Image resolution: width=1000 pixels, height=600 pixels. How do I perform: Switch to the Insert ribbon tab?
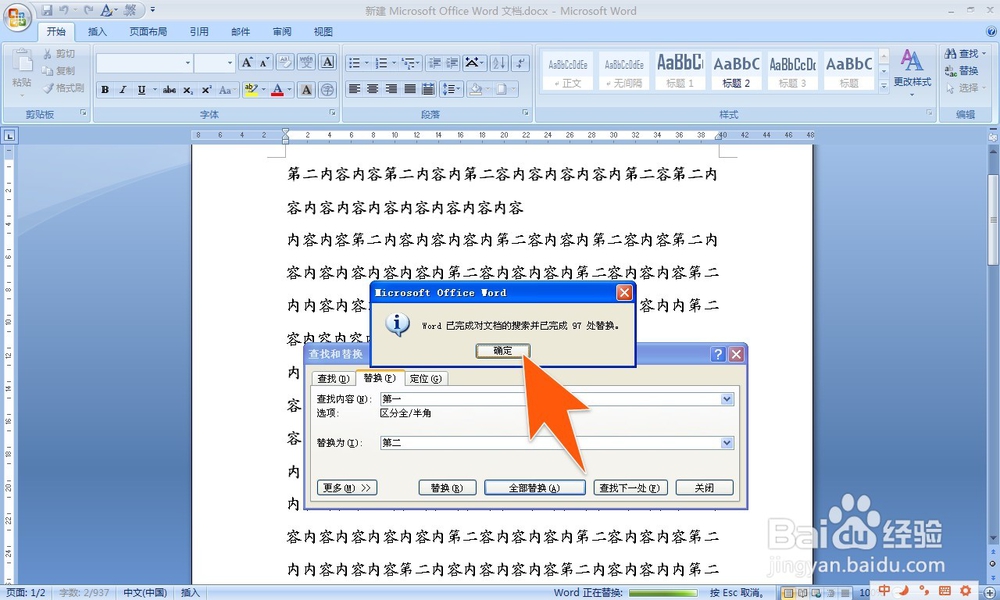click(x=97, y=31)
